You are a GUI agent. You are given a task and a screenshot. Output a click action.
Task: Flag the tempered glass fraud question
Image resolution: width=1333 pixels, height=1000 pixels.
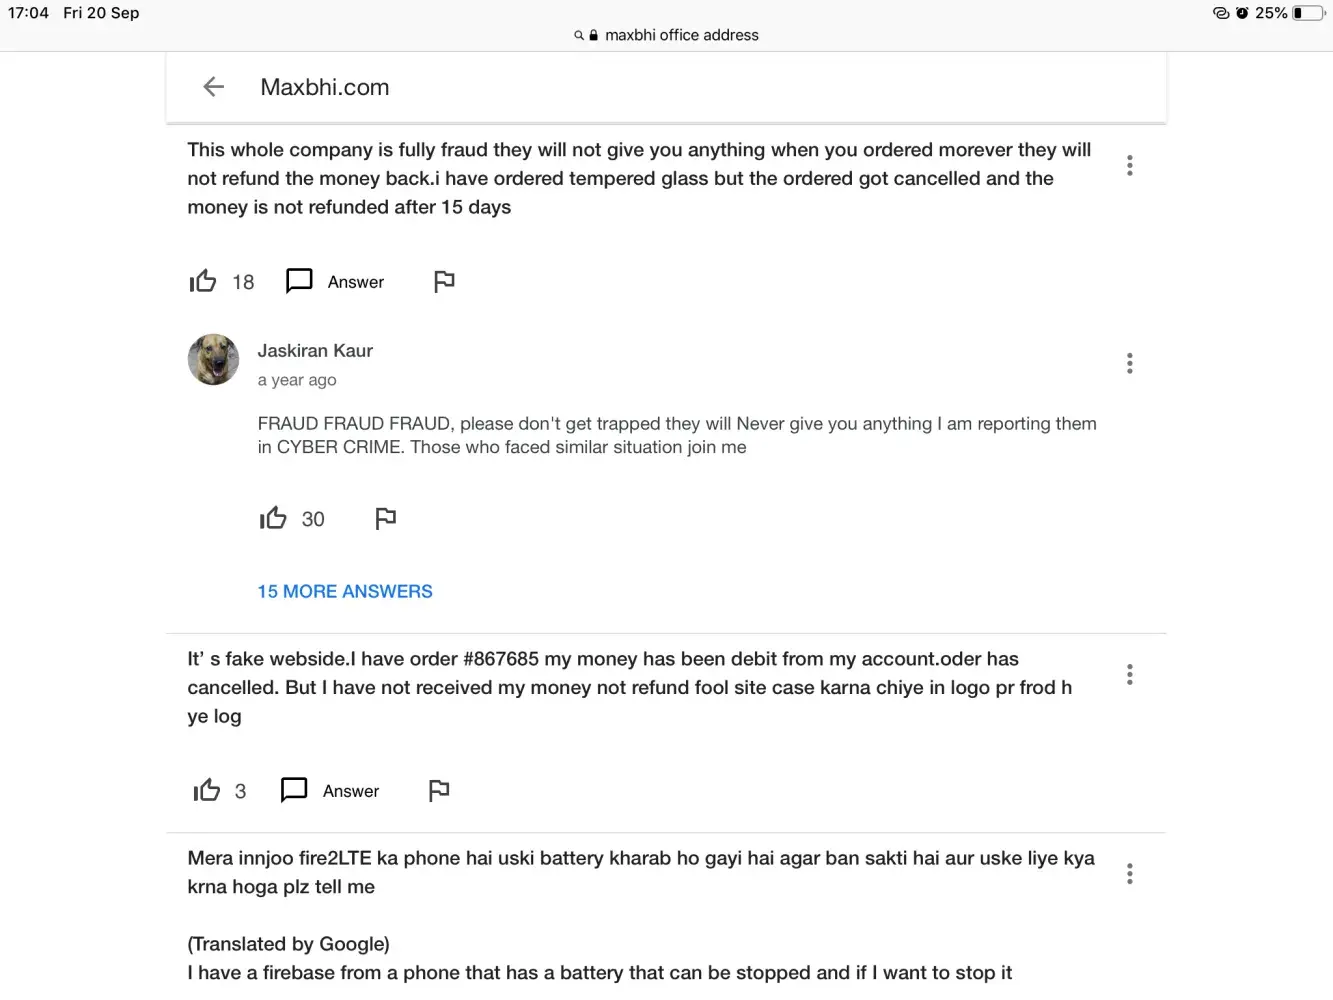[x=444, y=282]
